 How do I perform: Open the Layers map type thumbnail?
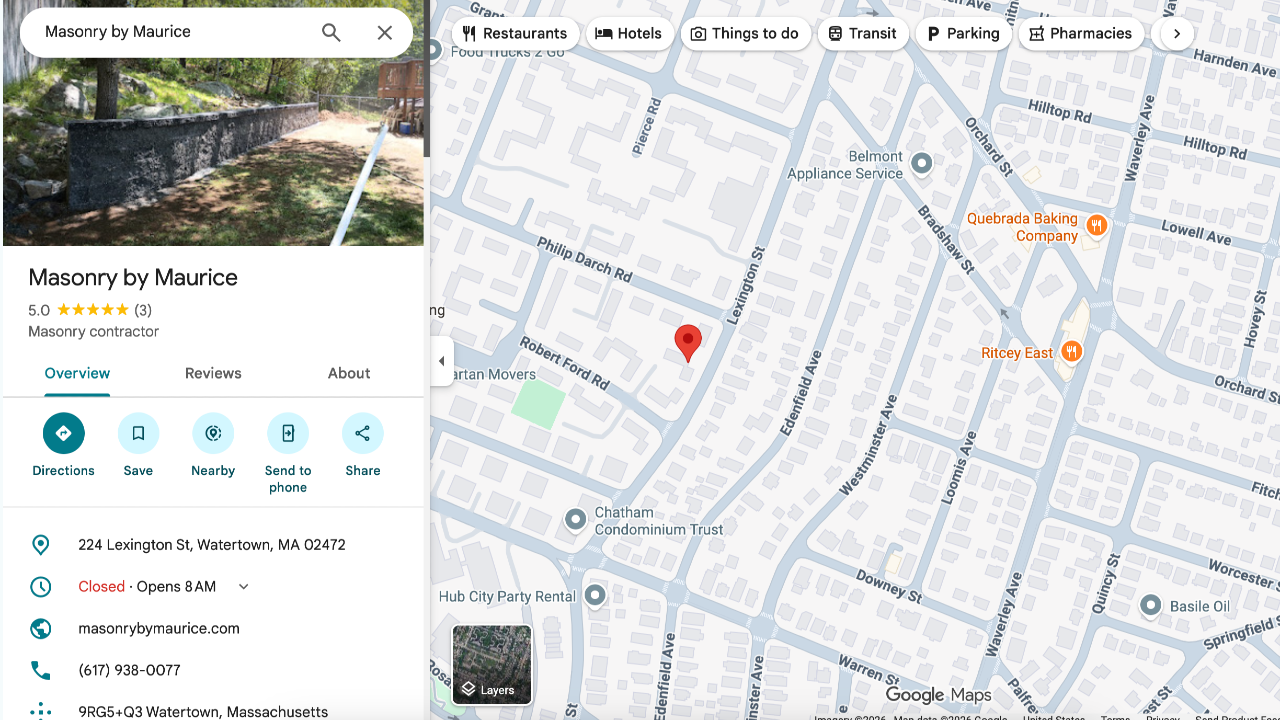click(492, 665)
